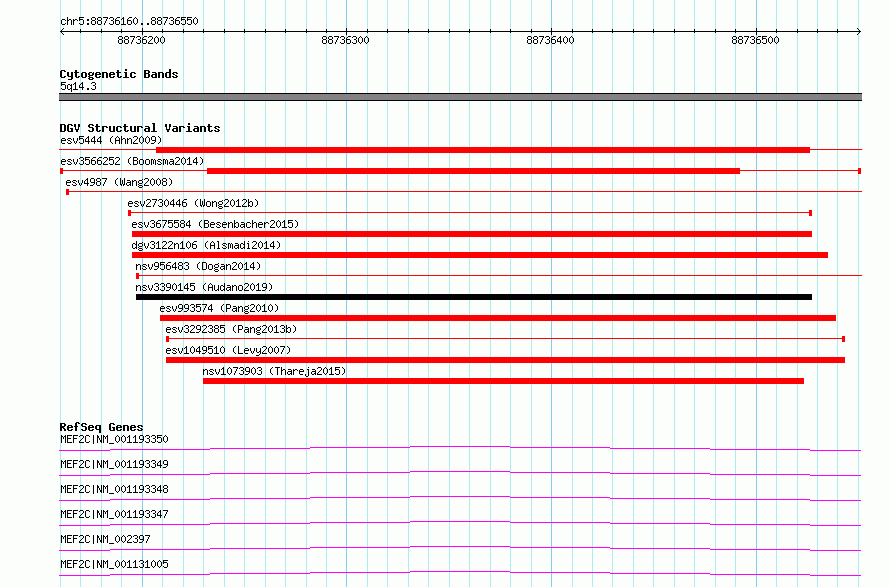Image resolution: width=890 pixels, height=587 pixels.
Task: Click the RefSeq Genes track heading
Action: 101,427
